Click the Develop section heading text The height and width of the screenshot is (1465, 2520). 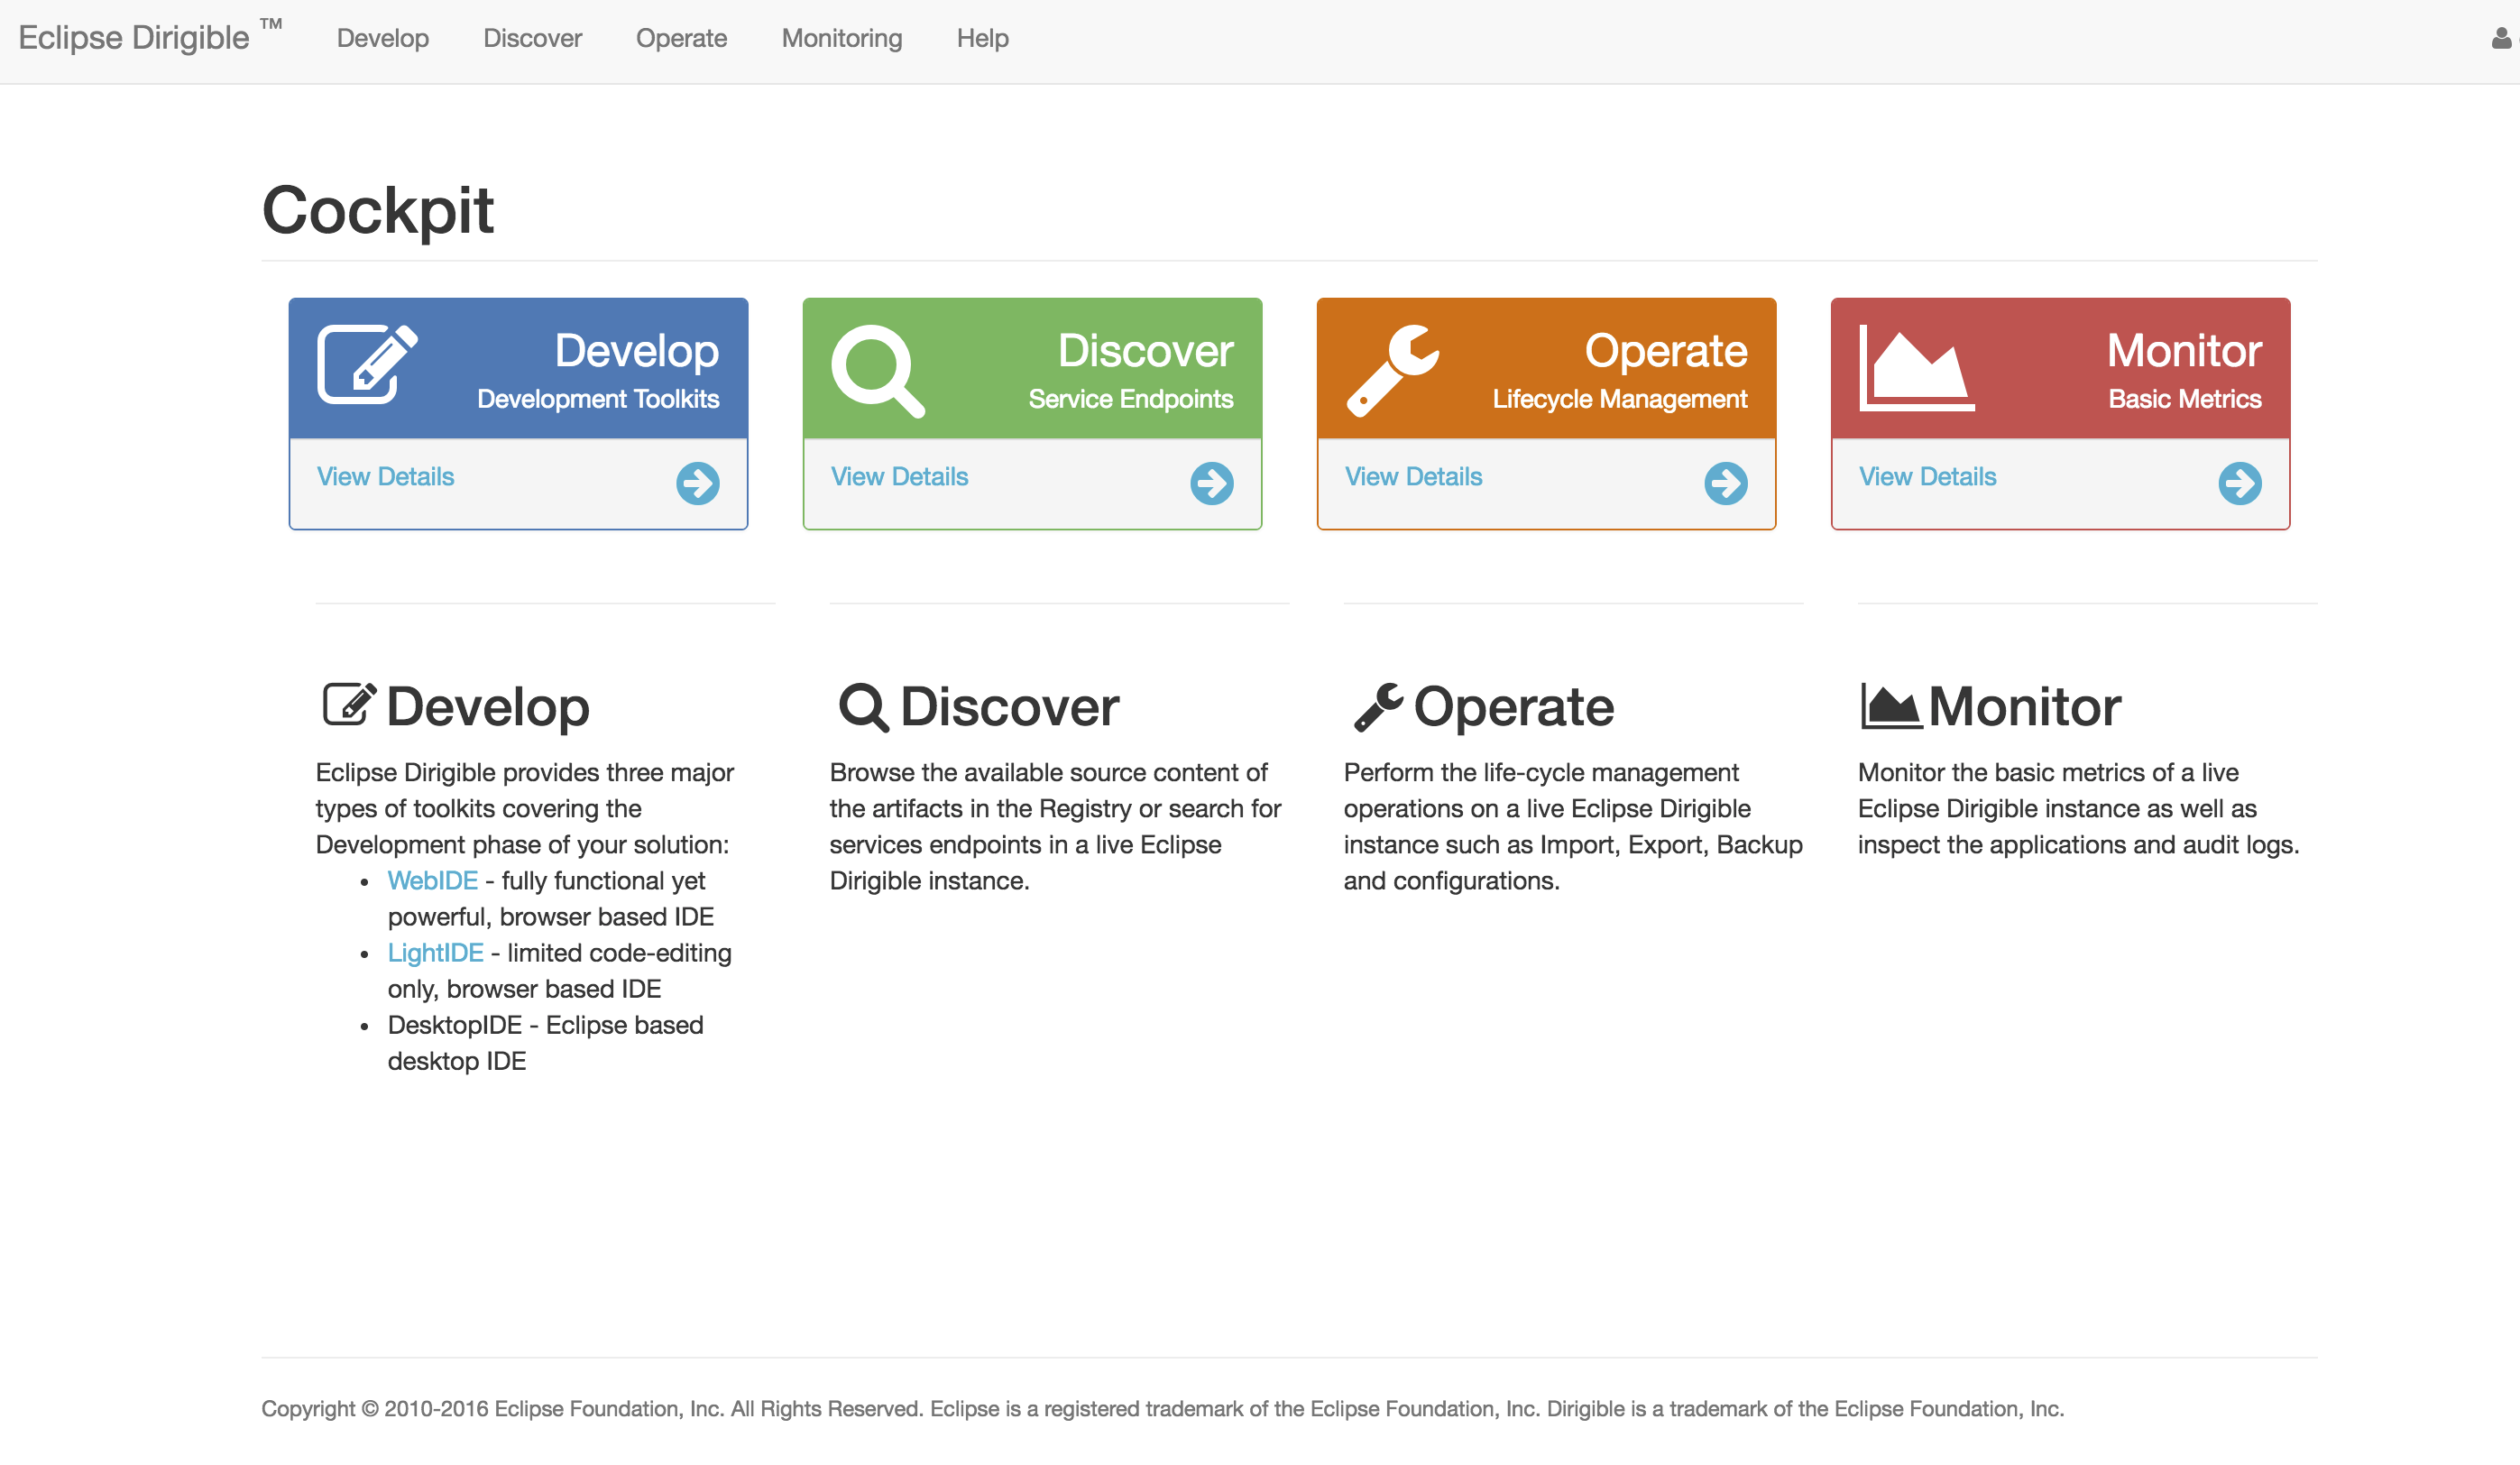pos(488,706)
